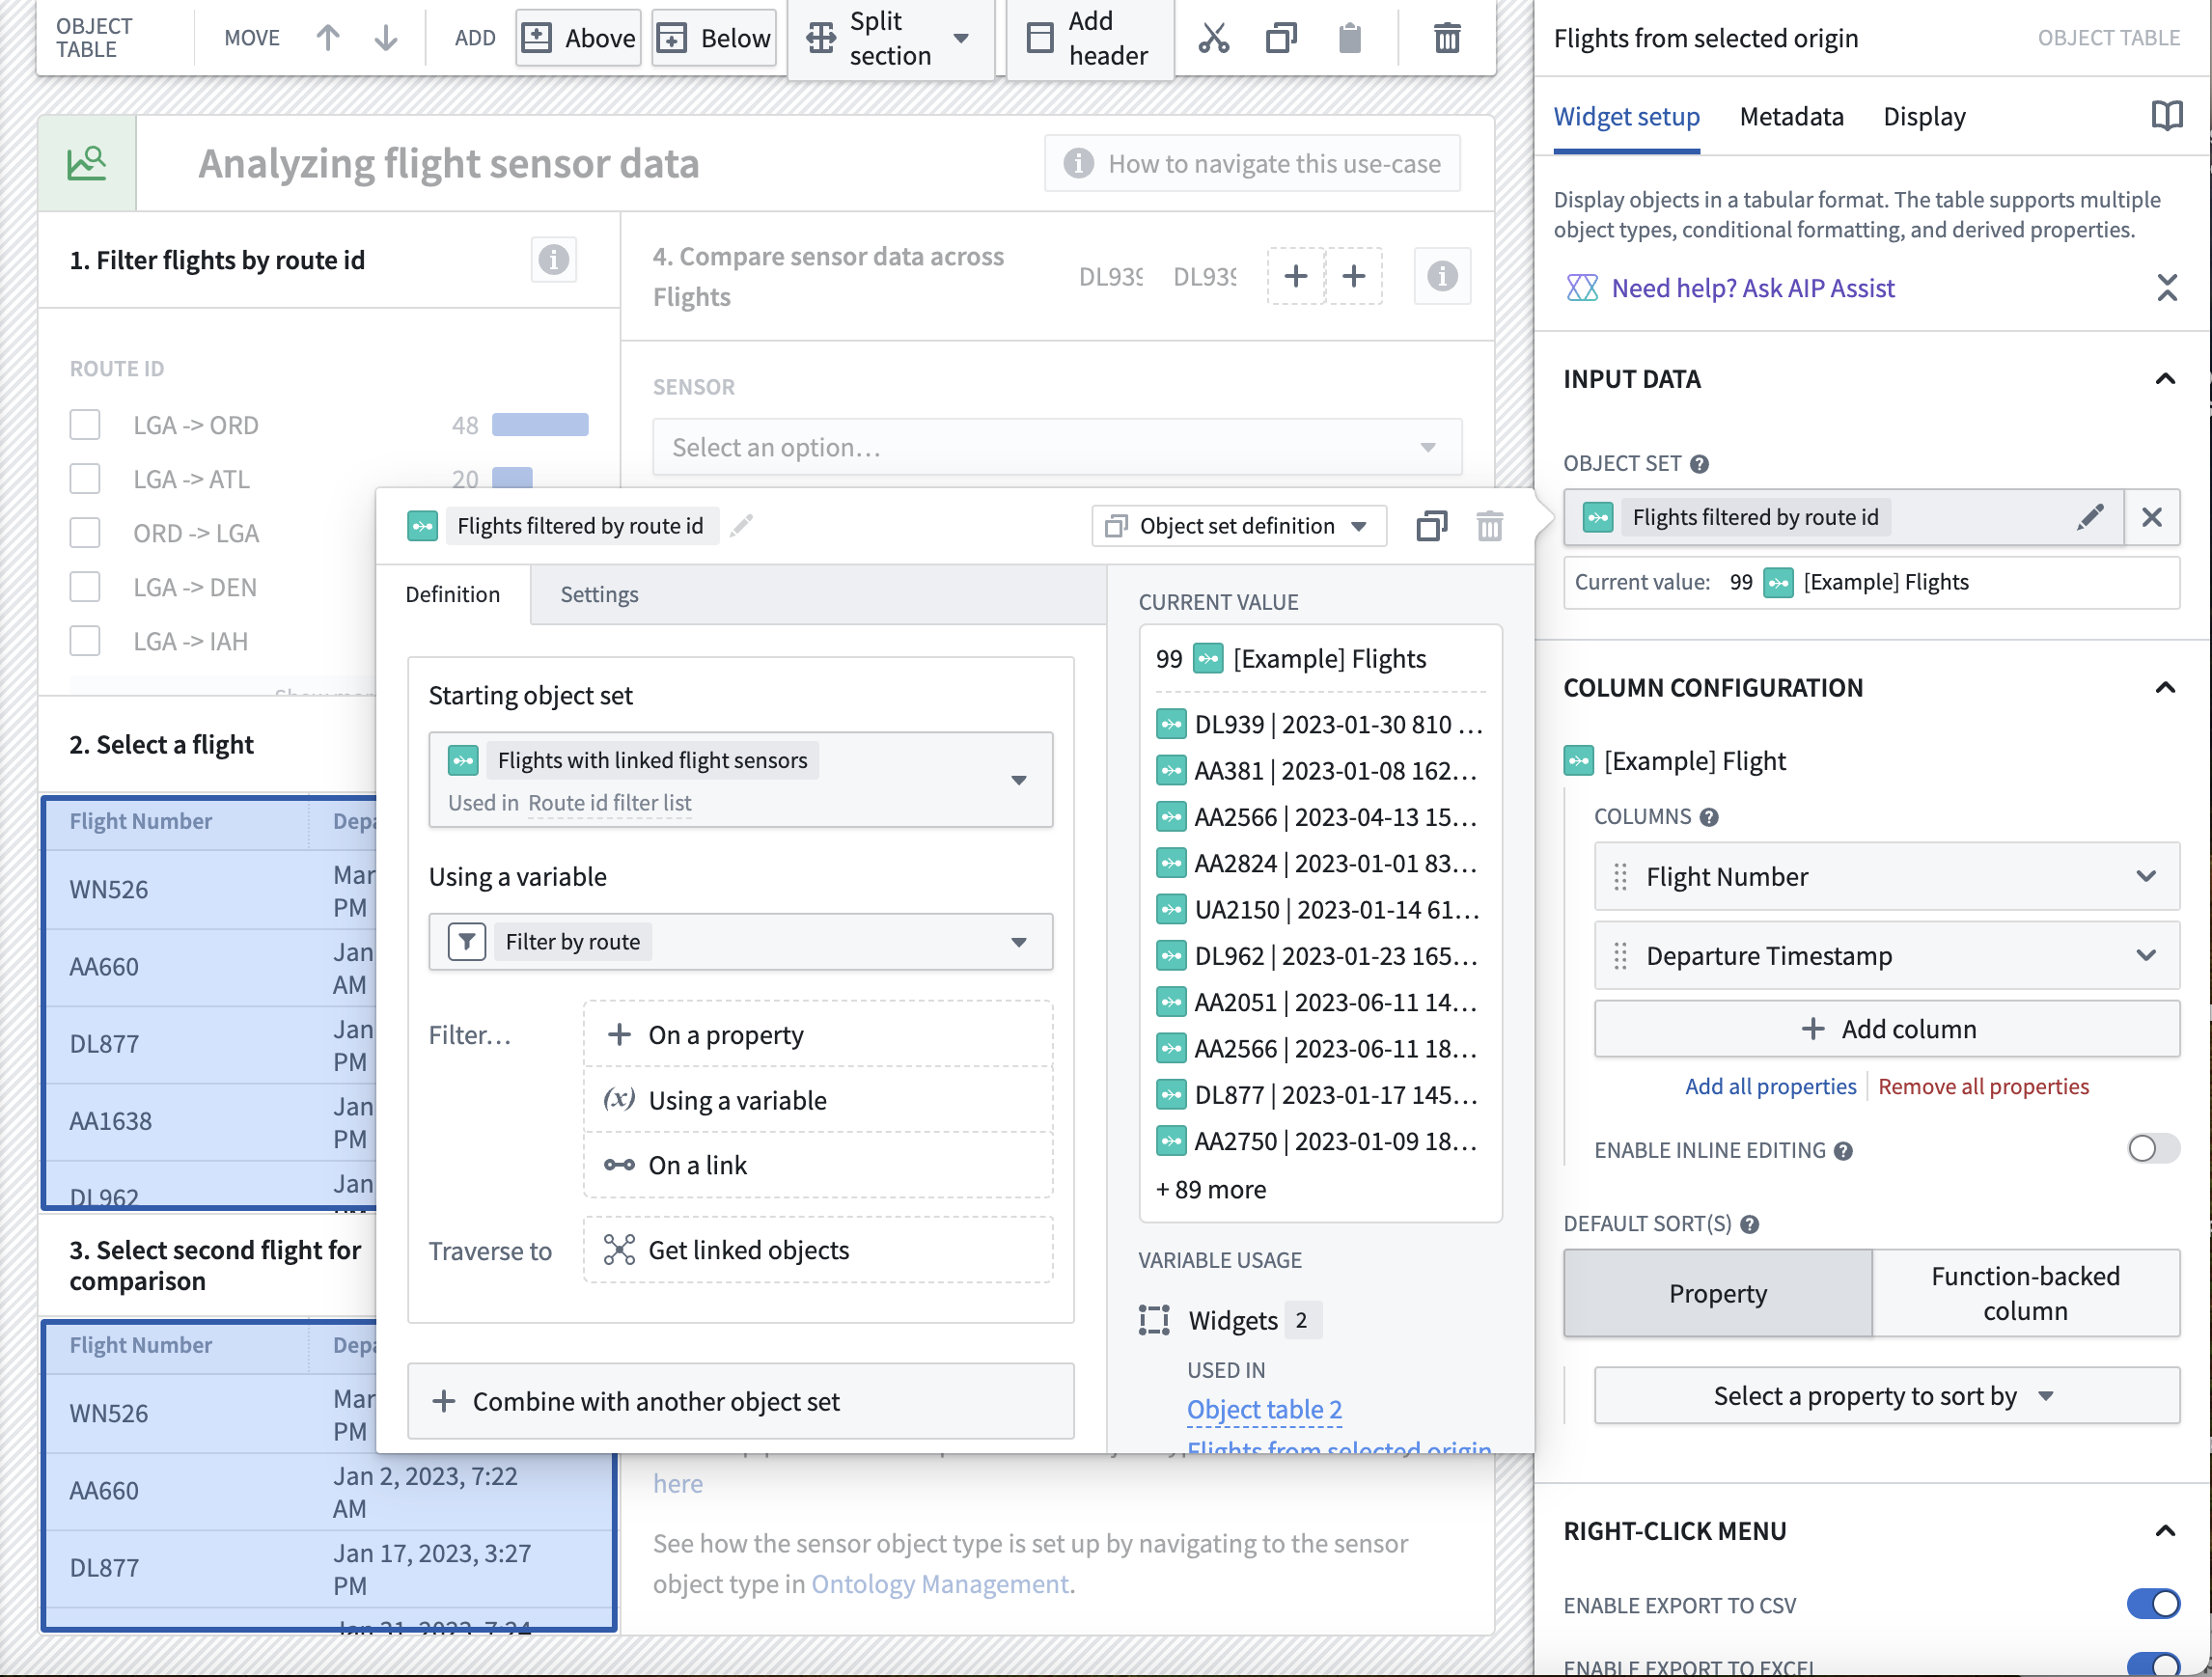Open the Starting object set dropdown
Screen dimensions: 2212x1677
pyautogui.click(x=740, y=780)
